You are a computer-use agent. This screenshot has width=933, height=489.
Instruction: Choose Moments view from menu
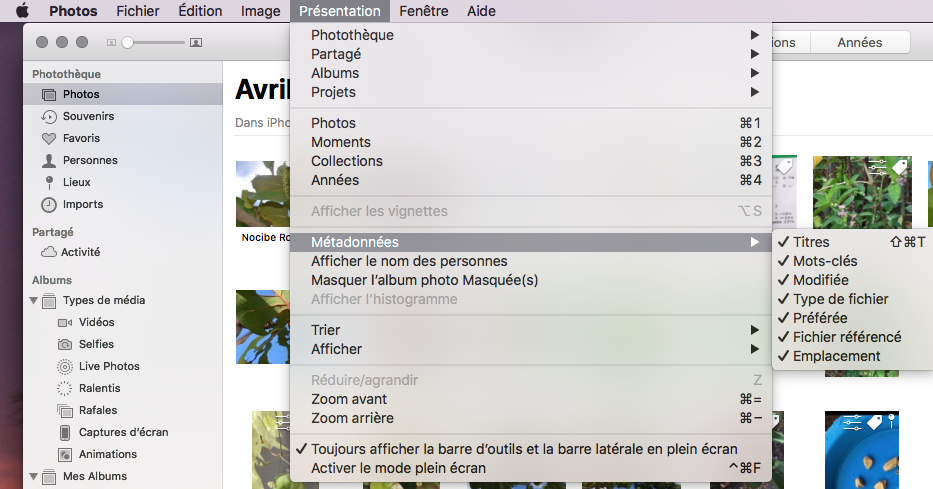click(531, 142)
